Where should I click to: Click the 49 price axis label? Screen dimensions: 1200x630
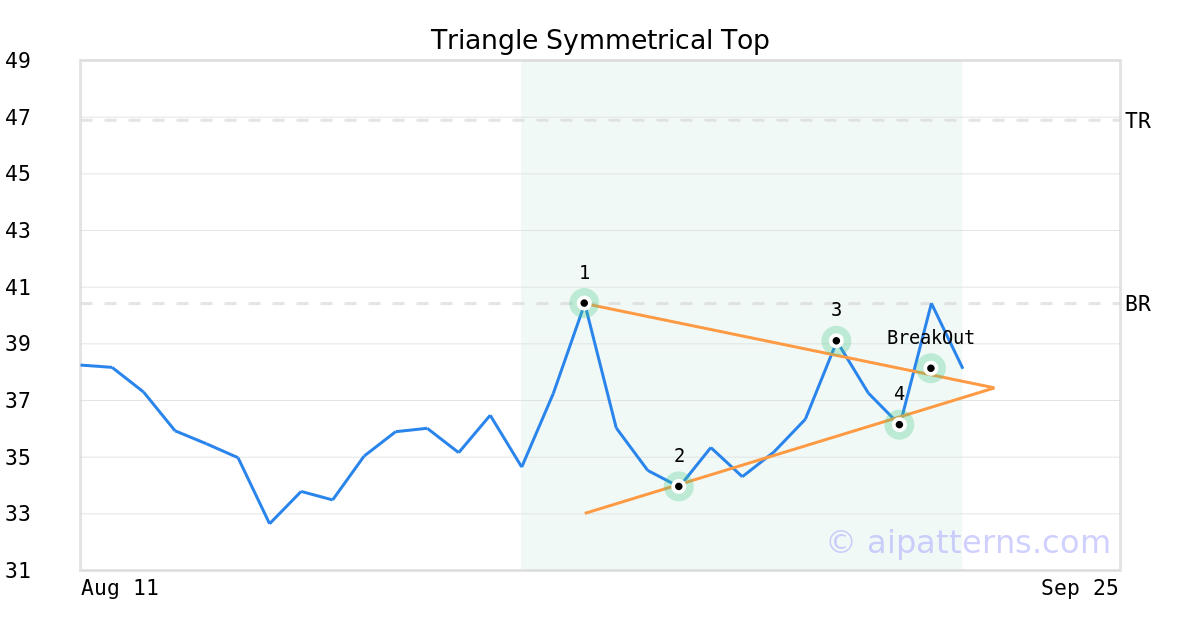pyautogui.click(x=18, y=61)
